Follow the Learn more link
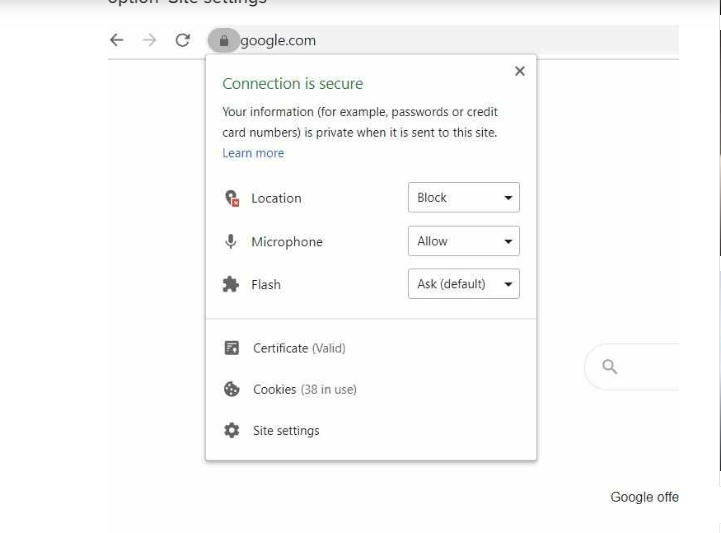The width and height of the screenshot is (721, 533). [253, 153]
